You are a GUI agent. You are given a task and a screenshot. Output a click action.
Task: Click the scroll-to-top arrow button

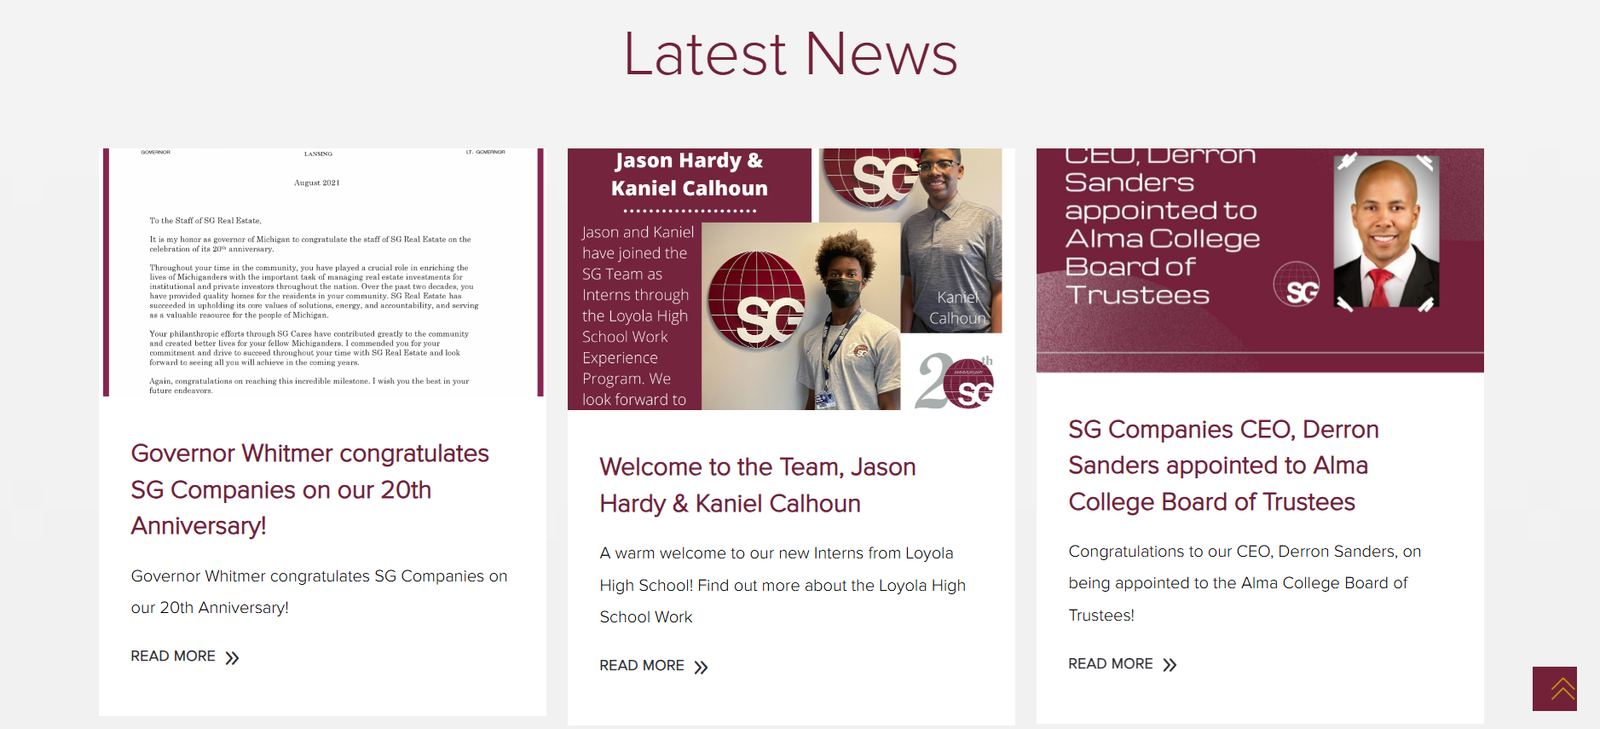tap(1554, 689)
